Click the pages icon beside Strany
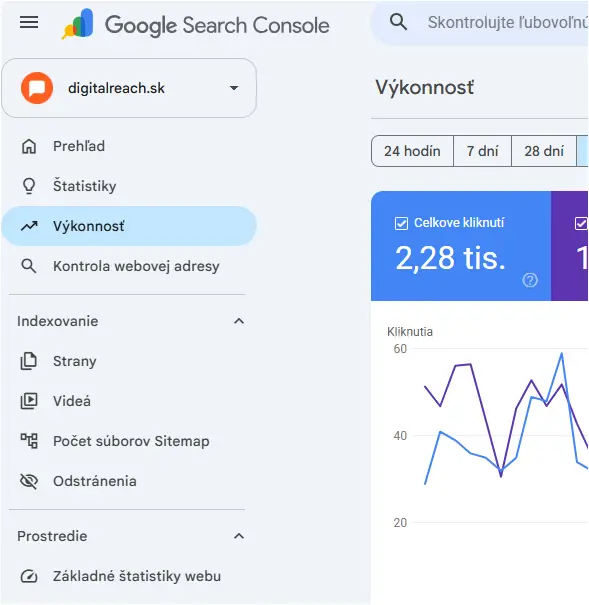 click(x=29, y=361)
